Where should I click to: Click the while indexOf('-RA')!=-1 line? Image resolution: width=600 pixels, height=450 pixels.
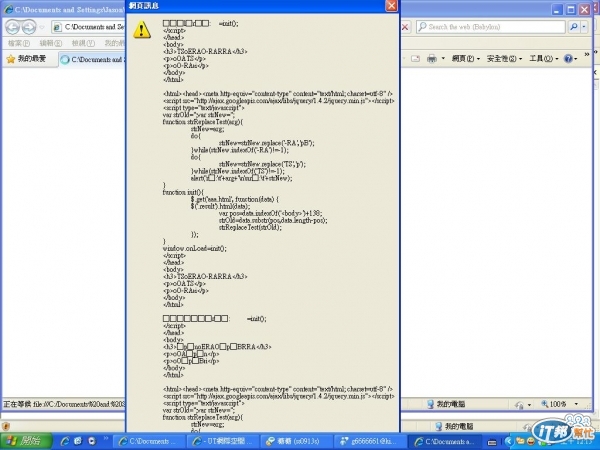(x=240, y=150)
